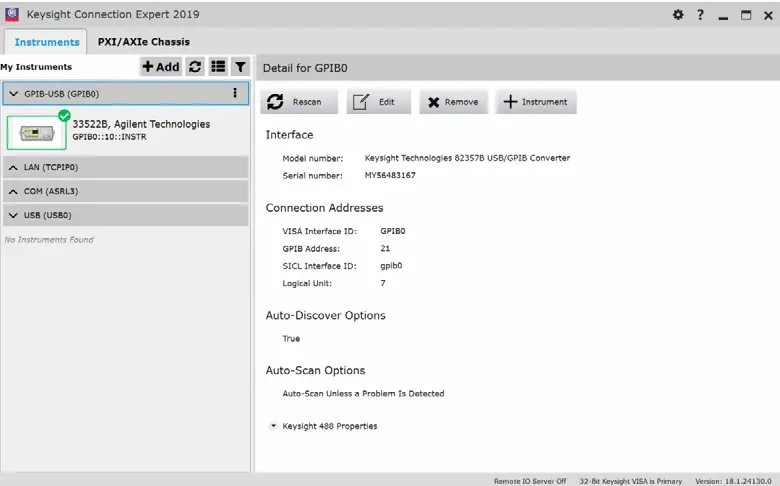780x486 pixels.
Task: Click the + Instrument button
Action: (536, 102)
